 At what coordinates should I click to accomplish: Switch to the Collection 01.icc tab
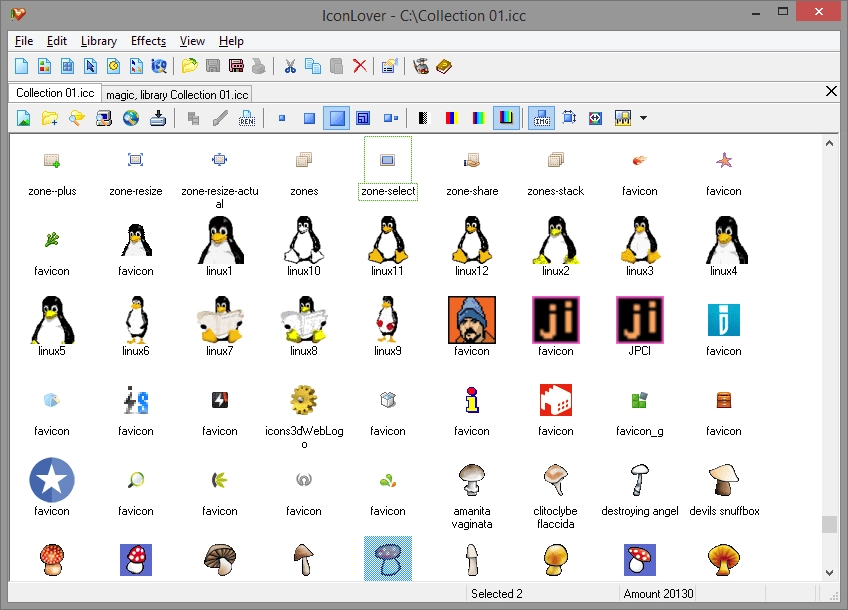[55, 93]
